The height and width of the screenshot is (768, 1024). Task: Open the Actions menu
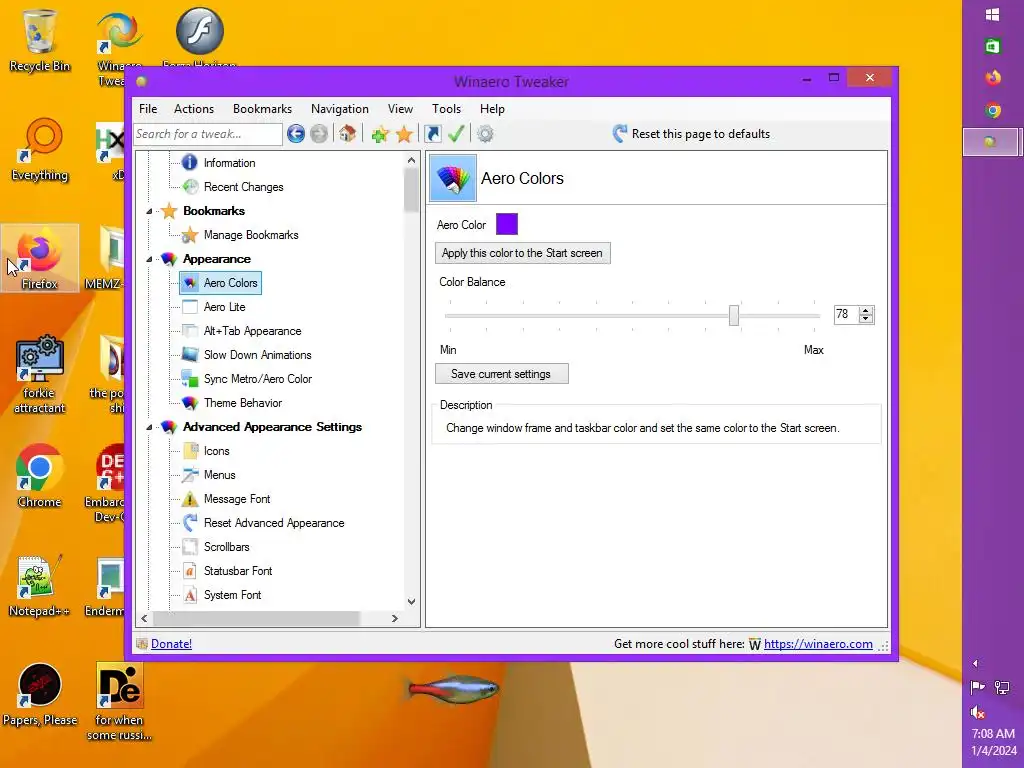point(194,109)
